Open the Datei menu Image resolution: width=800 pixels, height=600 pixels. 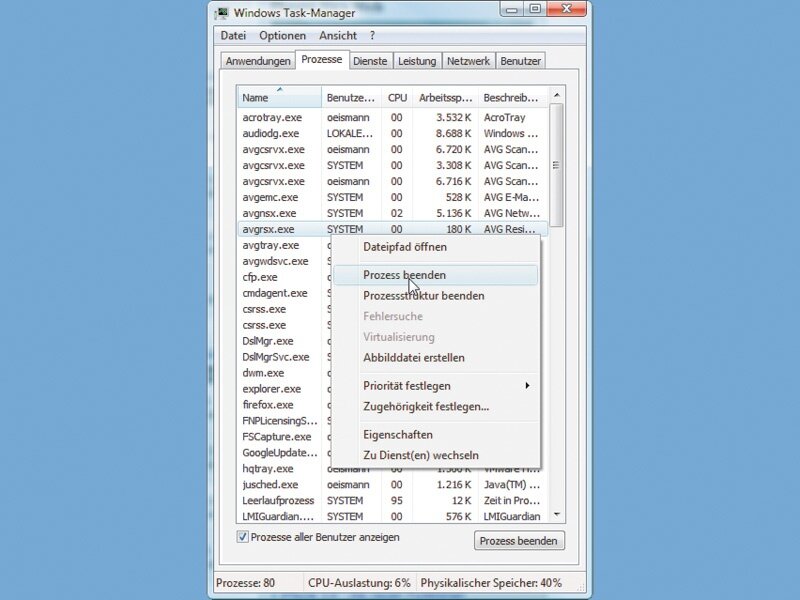tap(232, 35)
